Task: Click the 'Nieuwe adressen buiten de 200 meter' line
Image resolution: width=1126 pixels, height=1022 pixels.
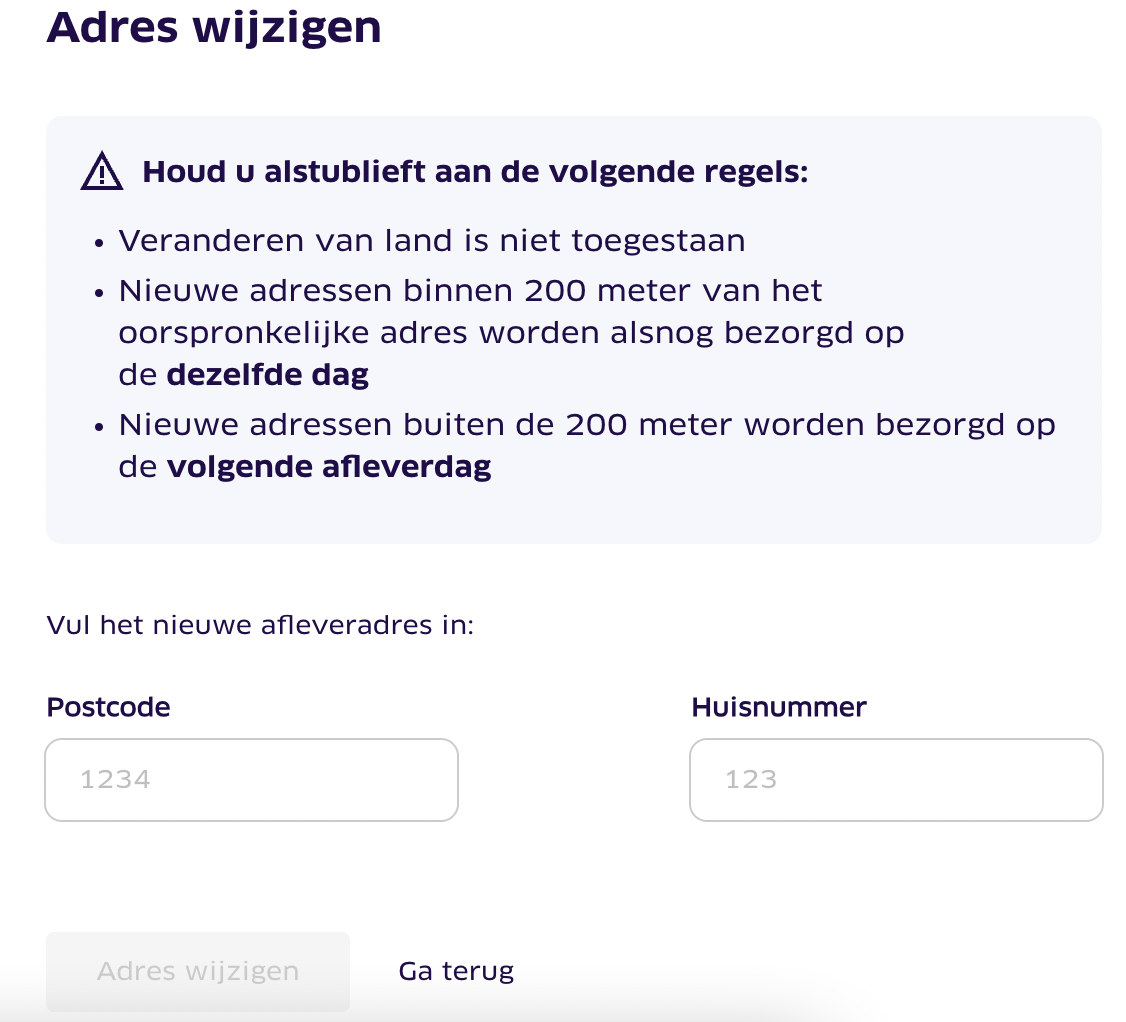Action: [x=587, y=424]
